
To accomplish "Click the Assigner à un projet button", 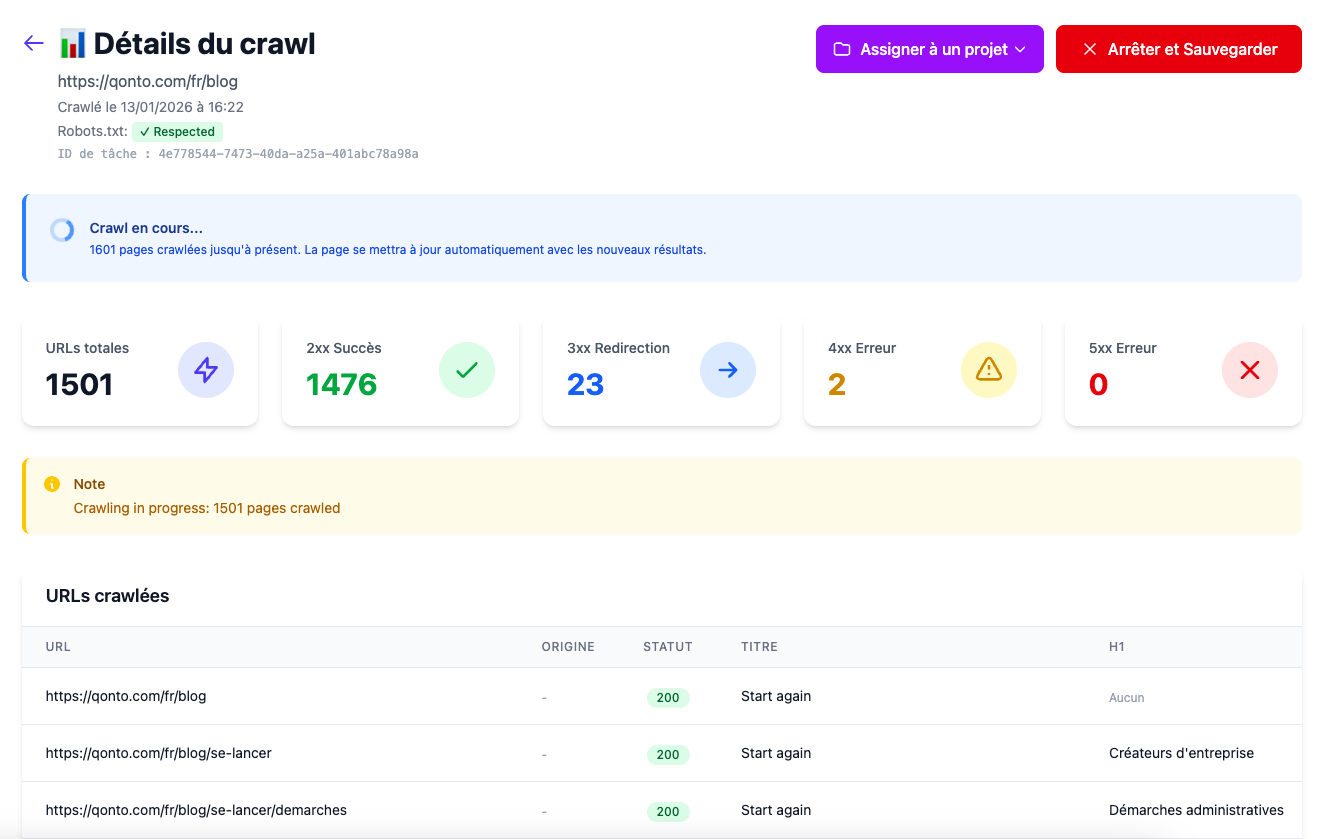I will pos(929,48).
